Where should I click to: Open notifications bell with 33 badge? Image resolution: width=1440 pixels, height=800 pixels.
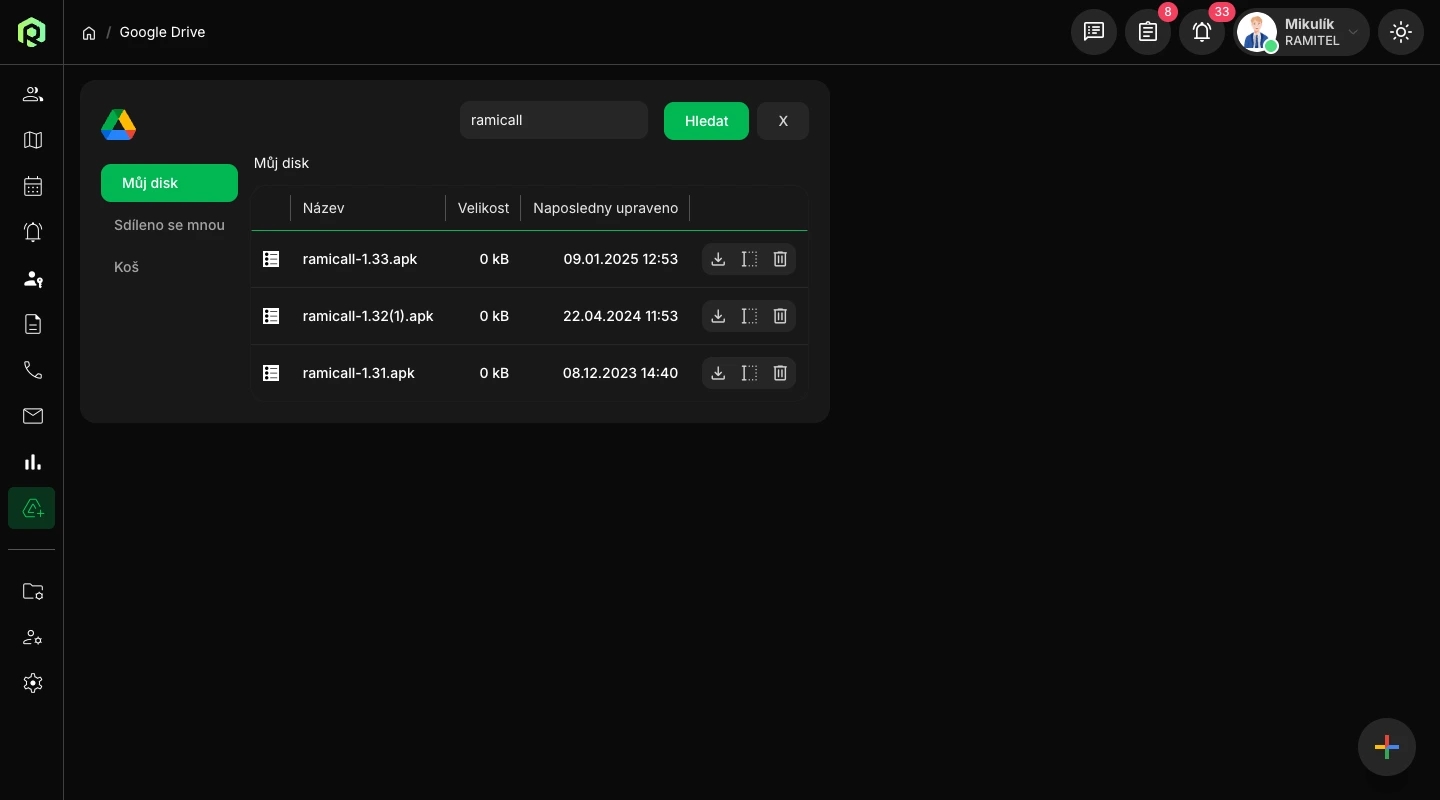click(x=1202, y=32)
